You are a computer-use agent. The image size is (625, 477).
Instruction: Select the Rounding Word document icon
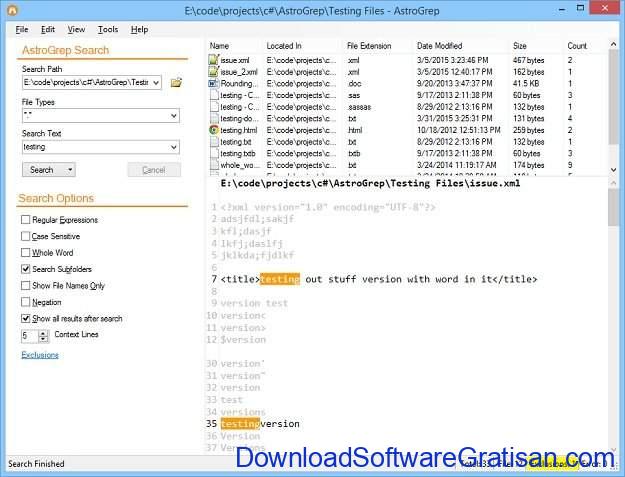pyautogui.click(x=214, y=83)
